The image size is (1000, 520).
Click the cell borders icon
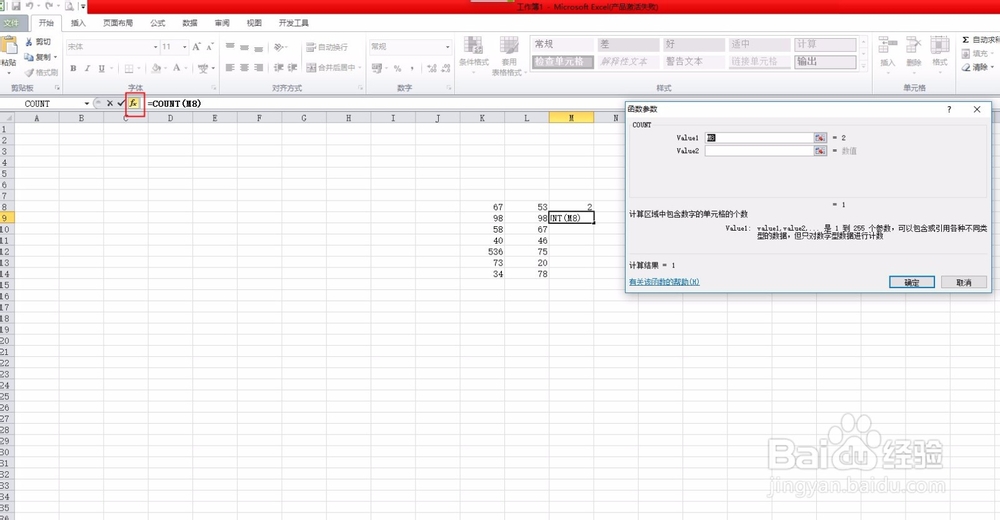(x=129, y=68)
